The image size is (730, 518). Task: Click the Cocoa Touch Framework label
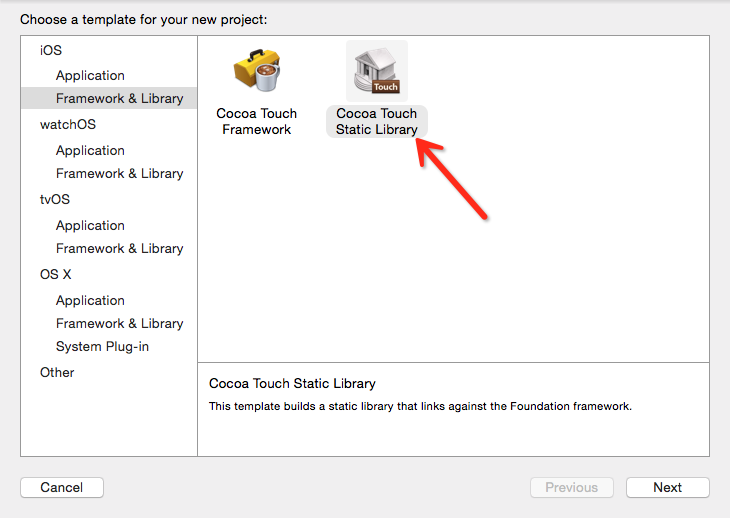pyautogui.click(x=257, y=121)
